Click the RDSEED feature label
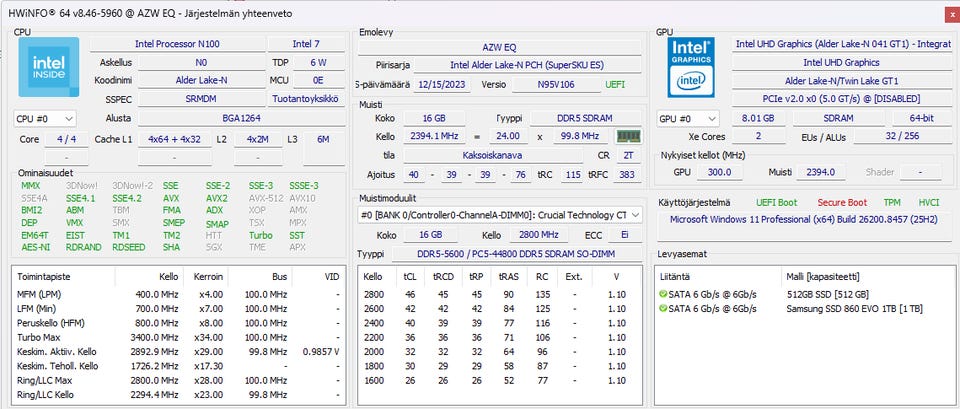 [129, 247]
